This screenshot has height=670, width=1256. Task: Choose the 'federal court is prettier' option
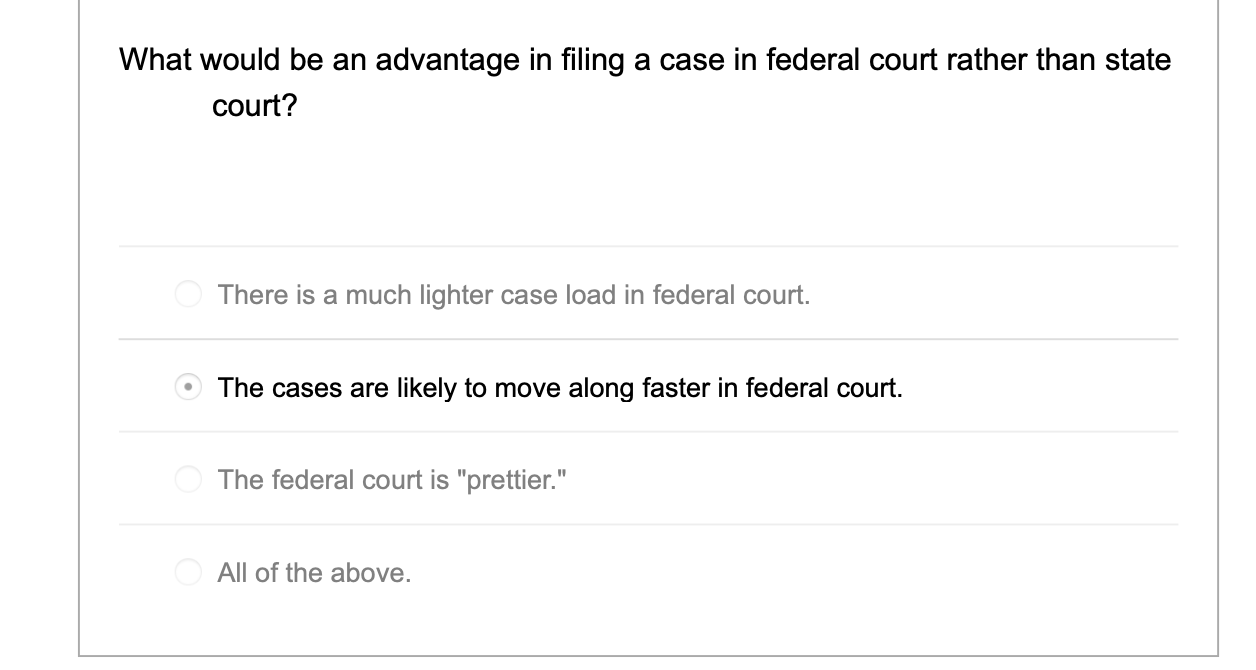tap(188, 480)
